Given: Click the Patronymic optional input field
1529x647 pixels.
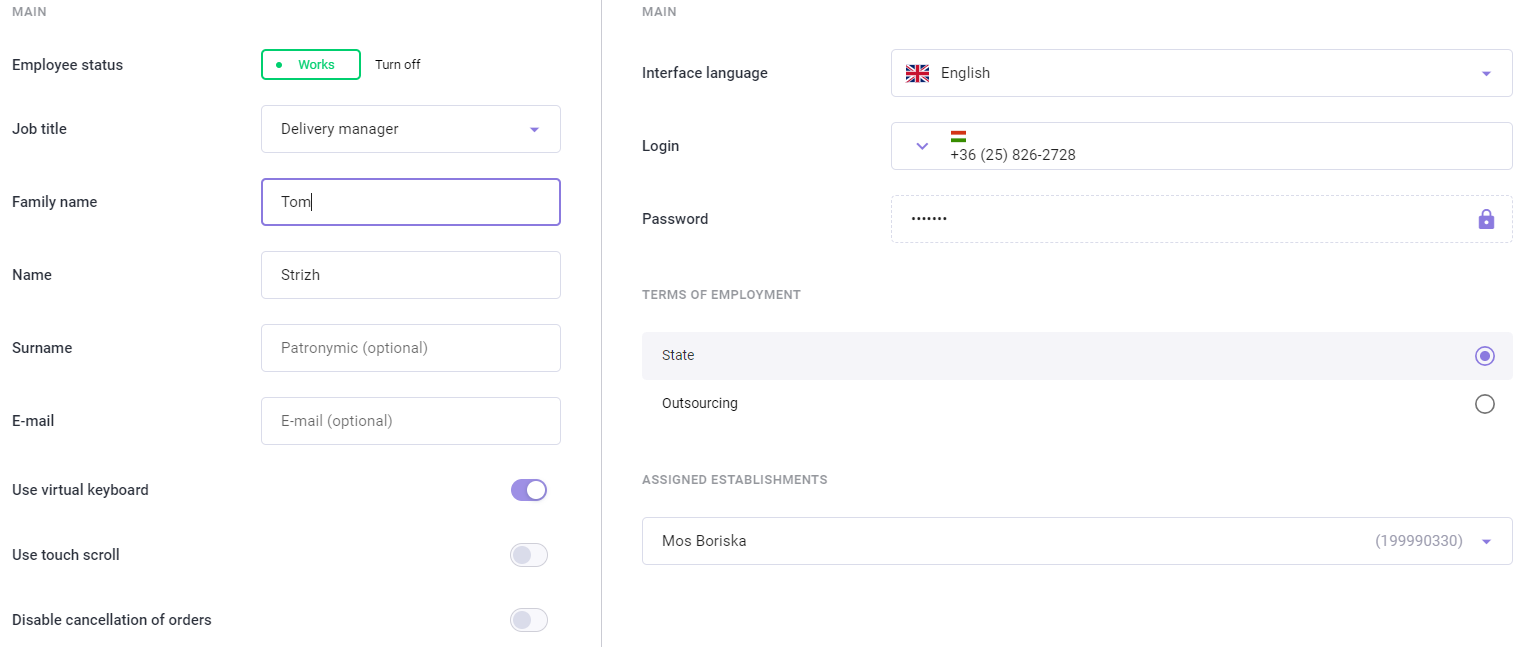Looking at the screenshot, I should [411, 348].
